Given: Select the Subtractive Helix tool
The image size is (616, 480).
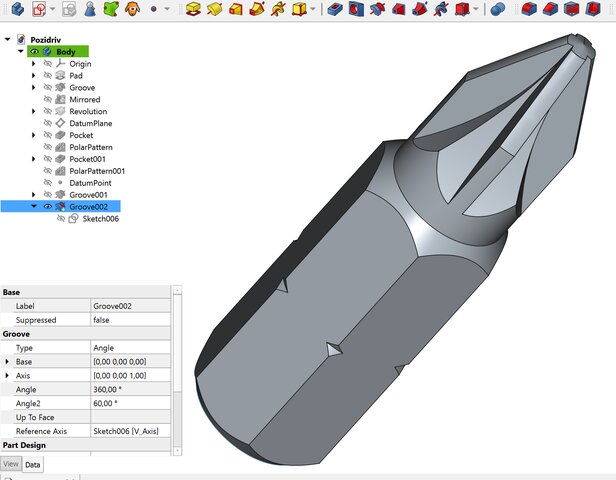Looking at the screenshot, I should click(x=441, y=9).
